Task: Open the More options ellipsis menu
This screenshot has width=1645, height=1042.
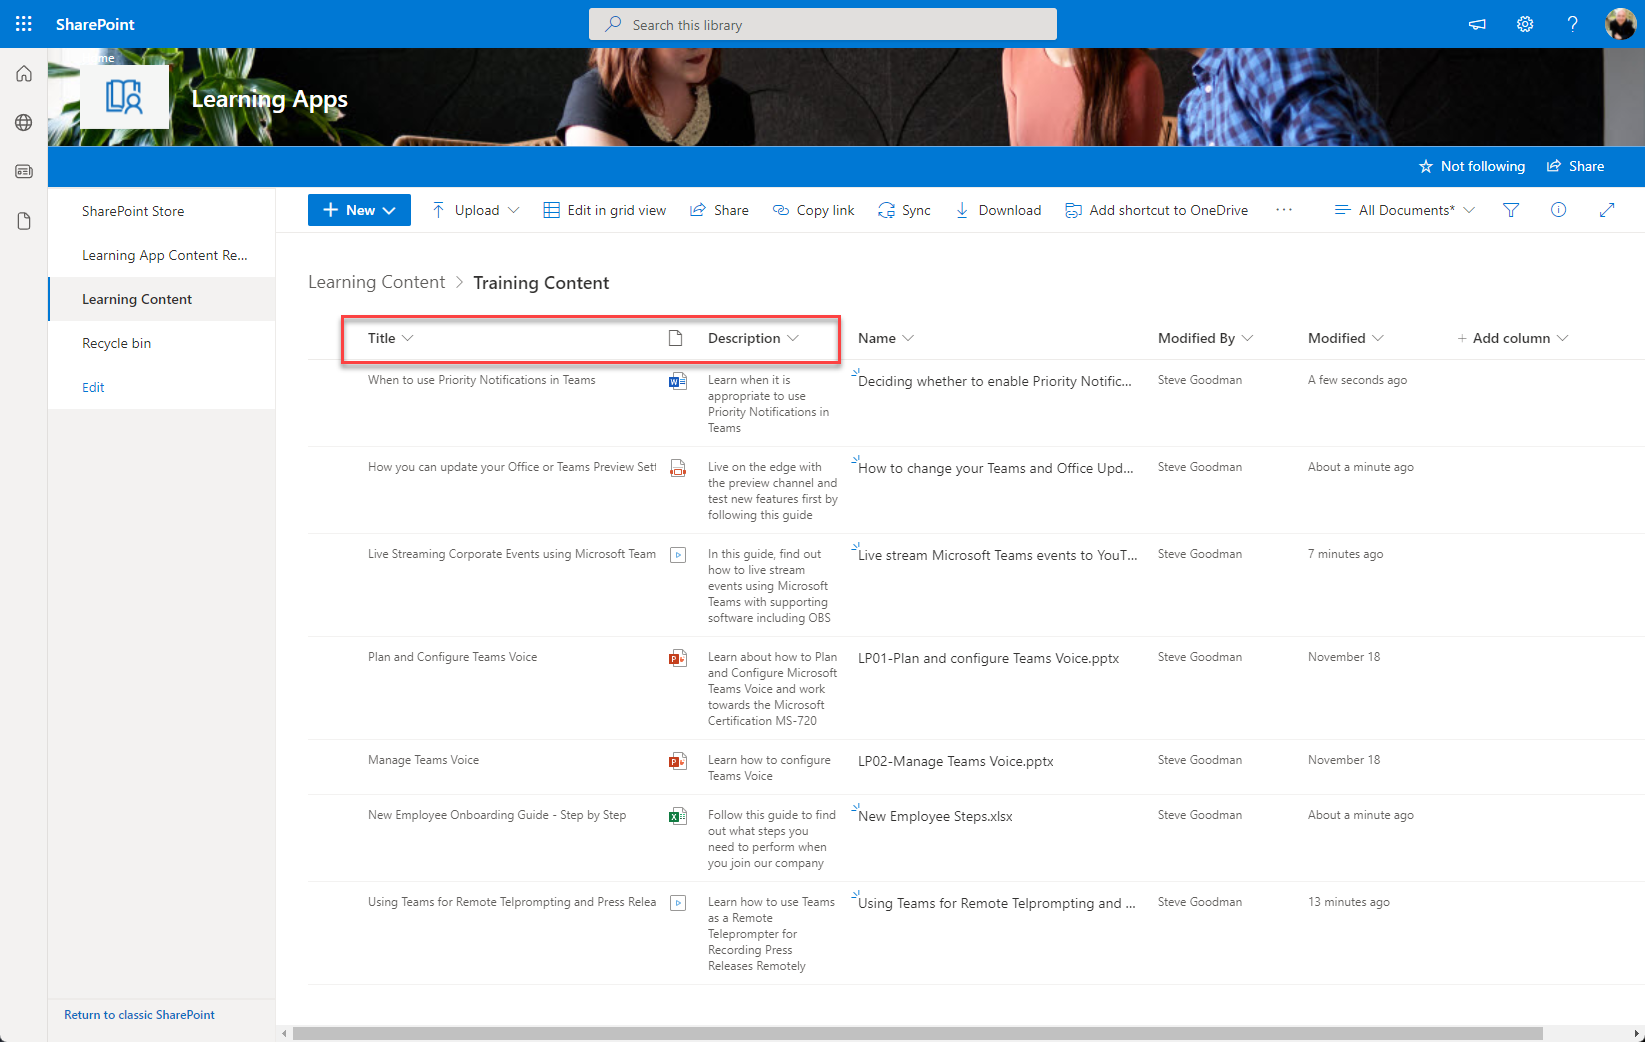Action: (1284, 210)
